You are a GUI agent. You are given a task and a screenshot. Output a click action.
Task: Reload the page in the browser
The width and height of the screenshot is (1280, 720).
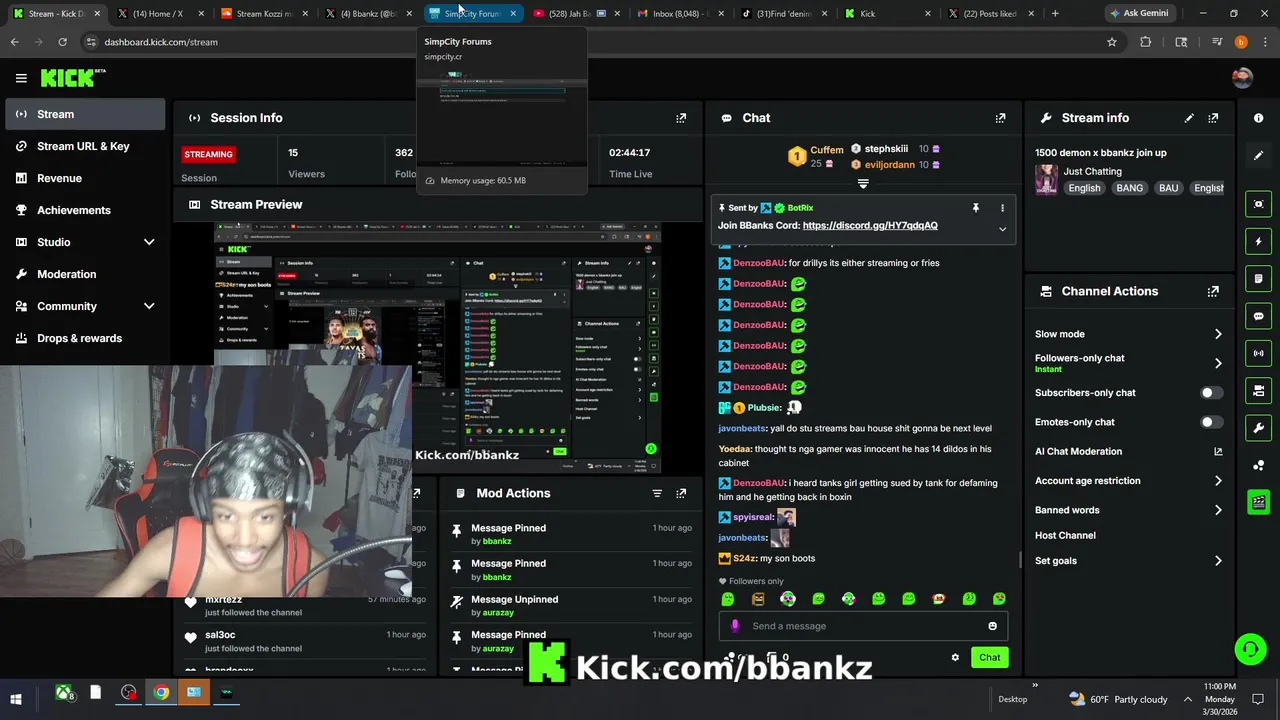point(62,42)
